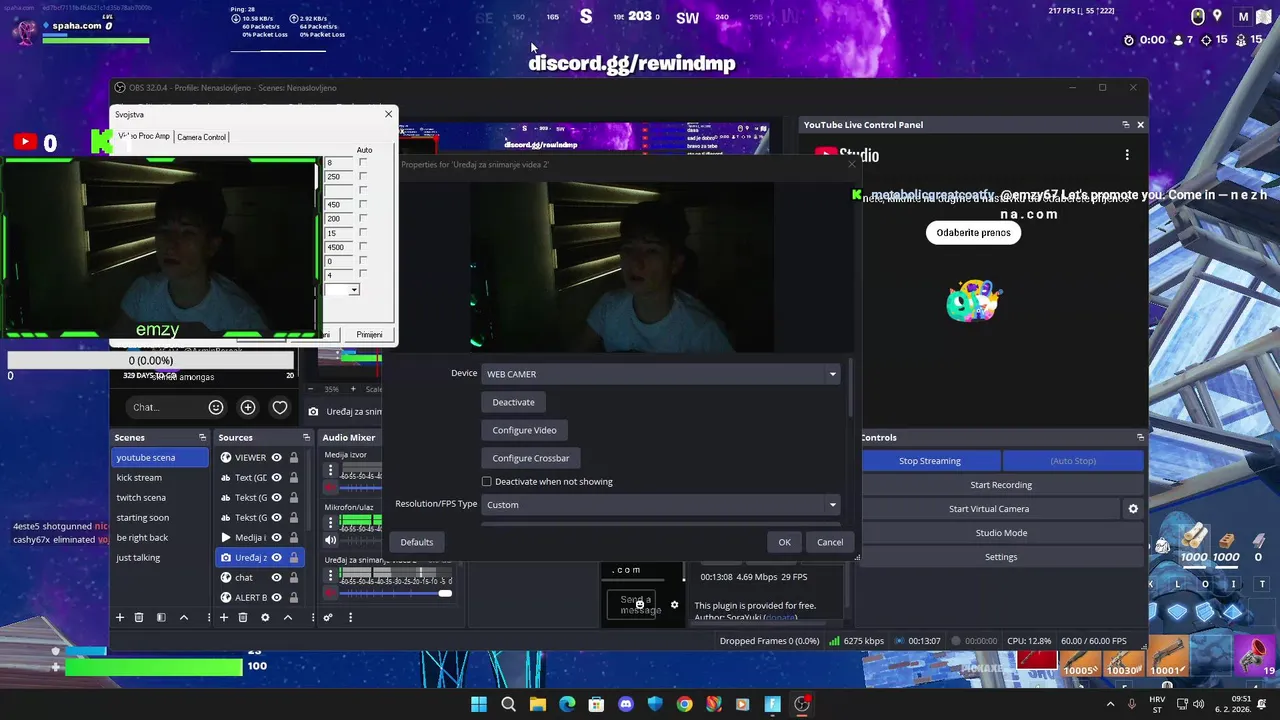Check Auto box for value 4500 row
This screenshot has height=720, width=1280.
[x=363, y=247]
